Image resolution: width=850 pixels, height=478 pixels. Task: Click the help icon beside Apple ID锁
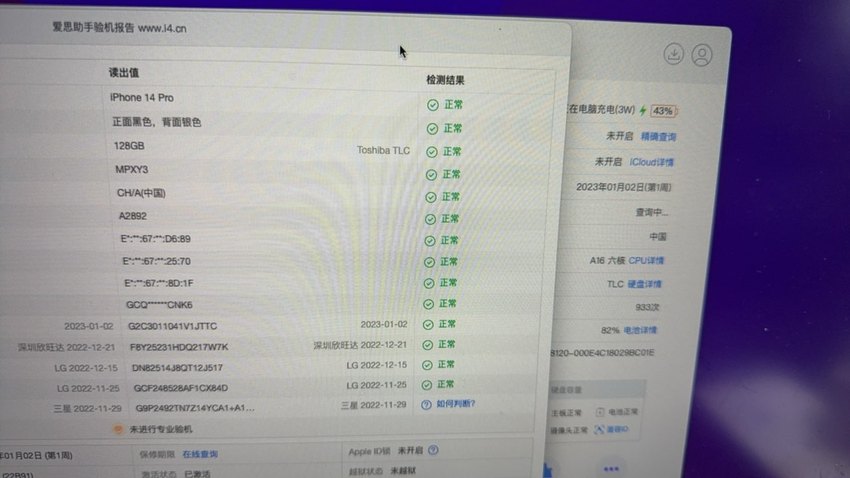coord(433,450)
